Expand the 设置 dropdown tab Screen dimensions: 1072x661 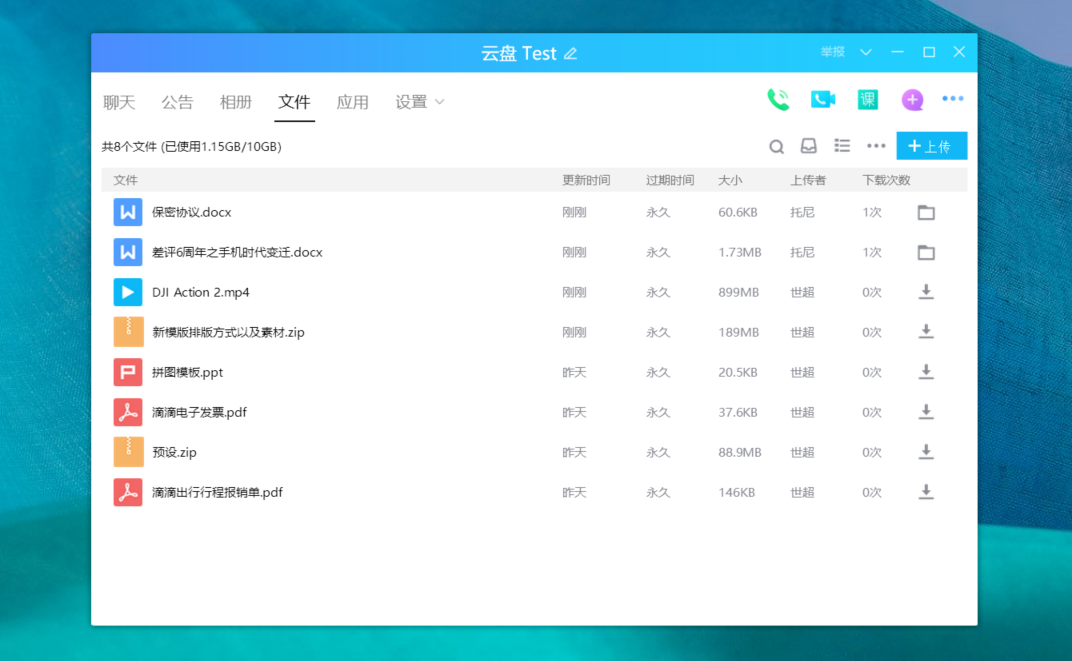(420, 102)
